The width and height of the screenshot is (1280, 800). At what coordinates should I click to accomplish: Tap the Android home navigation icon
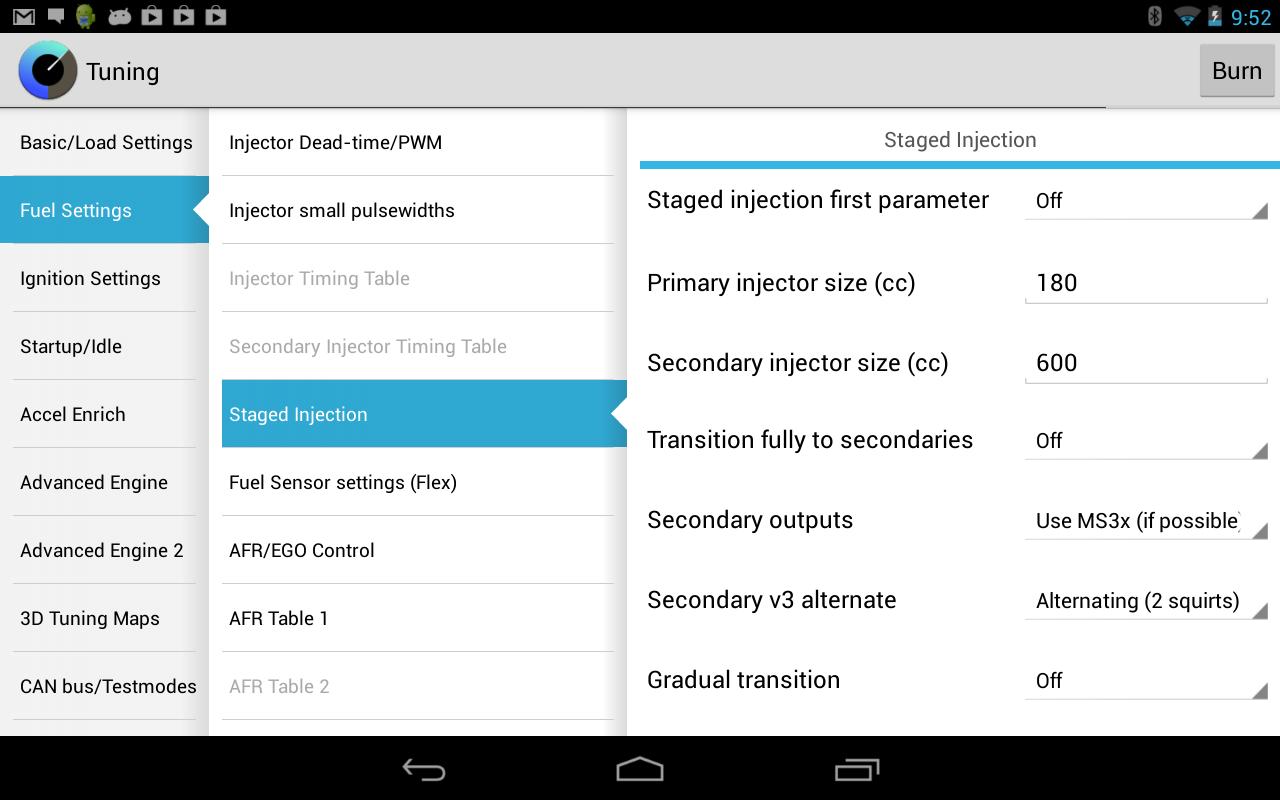(640, 769)
